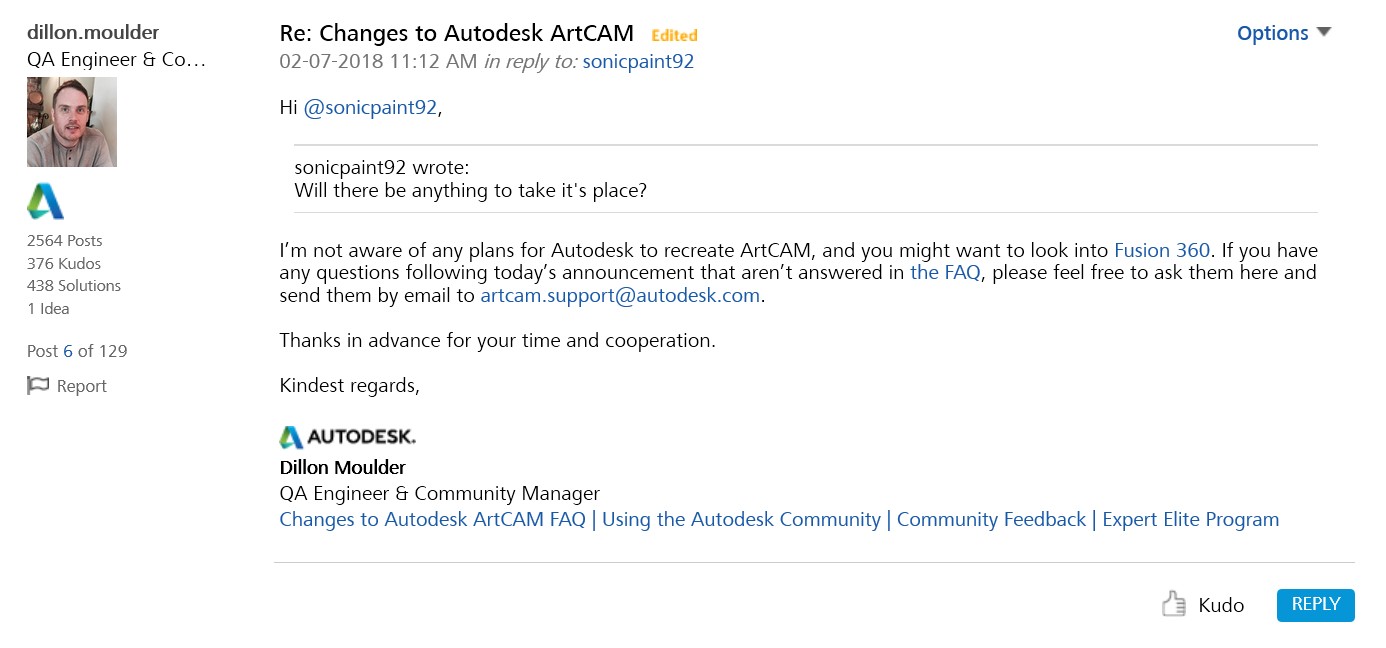Click the @sonicpaint92 mention
This screenshot has width=1386, height=648.
point(370,108)
